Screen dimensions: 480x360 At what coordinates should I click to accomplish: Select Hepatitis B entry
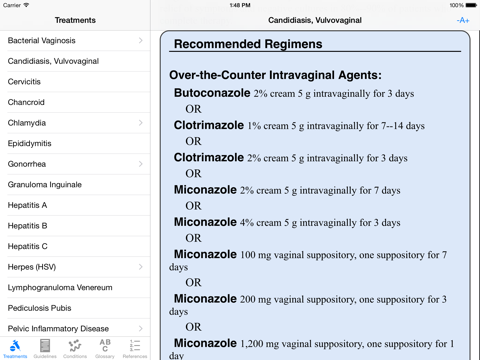[x=75, y=226]
